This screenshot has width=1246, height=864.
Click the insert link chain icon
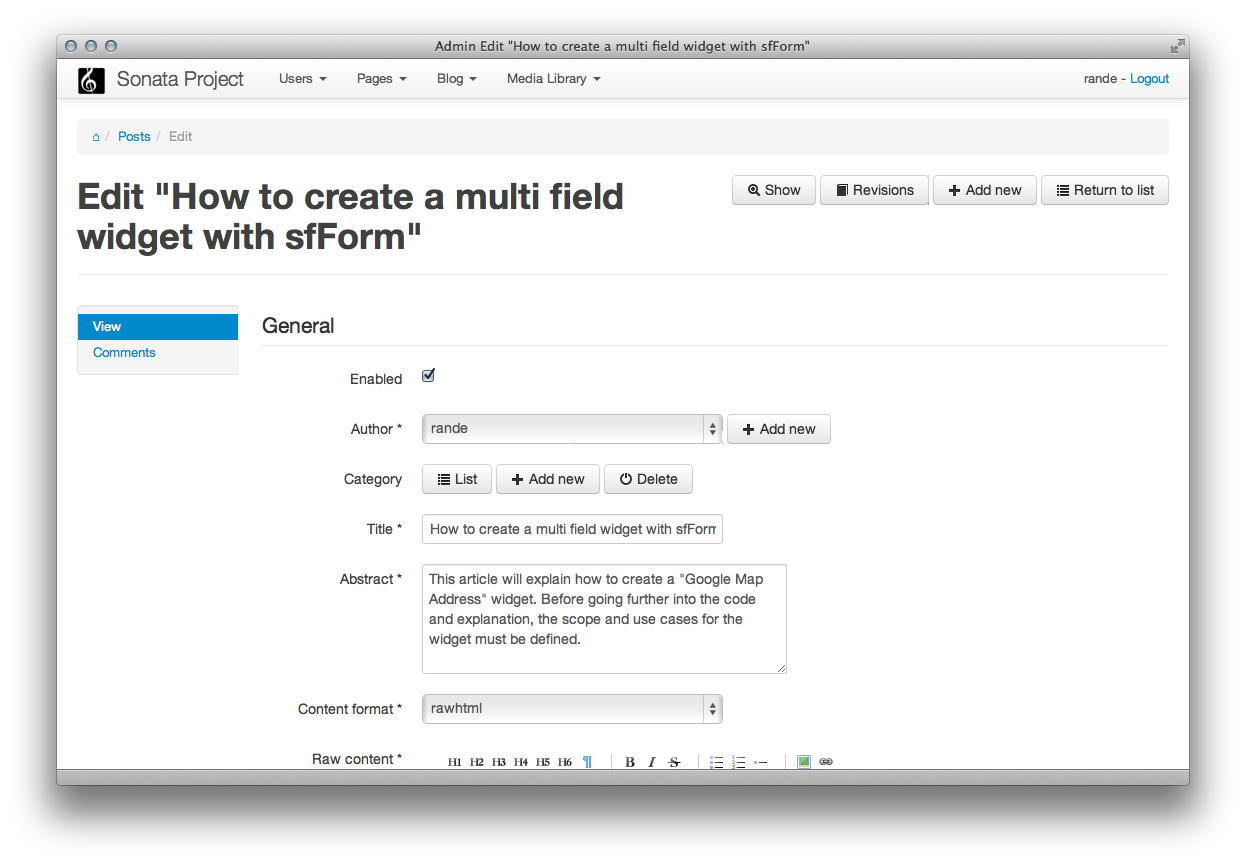tap(826, 762)
